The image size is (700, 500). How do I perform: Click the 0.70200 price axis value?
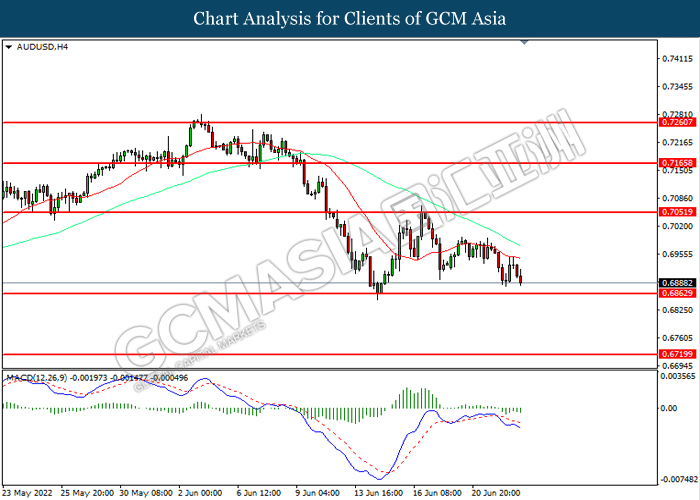coord(677,226)
